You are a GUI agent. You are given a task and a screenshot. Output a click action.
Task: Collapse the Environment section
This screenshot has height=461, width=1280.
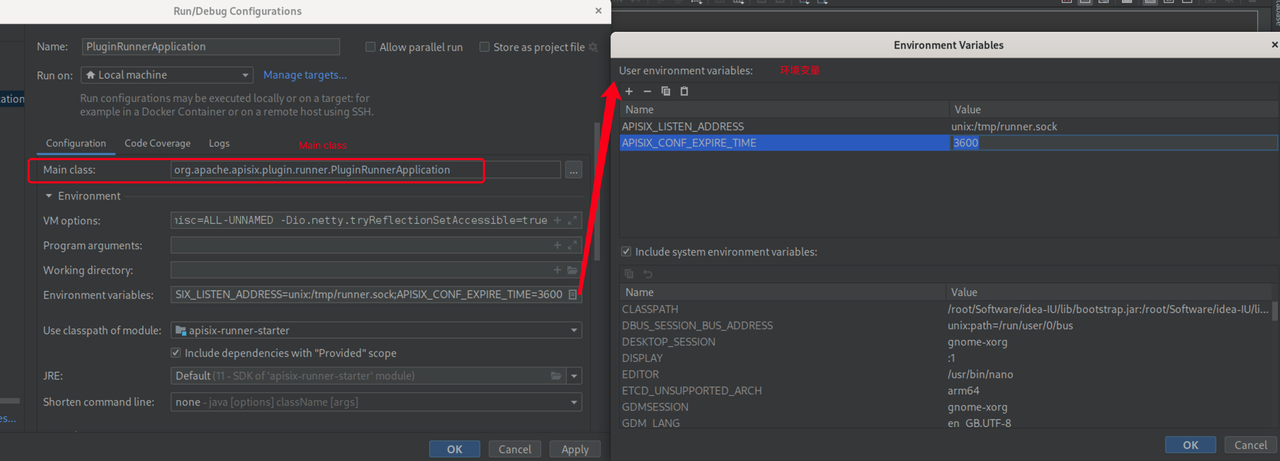(x=49, y=196)
